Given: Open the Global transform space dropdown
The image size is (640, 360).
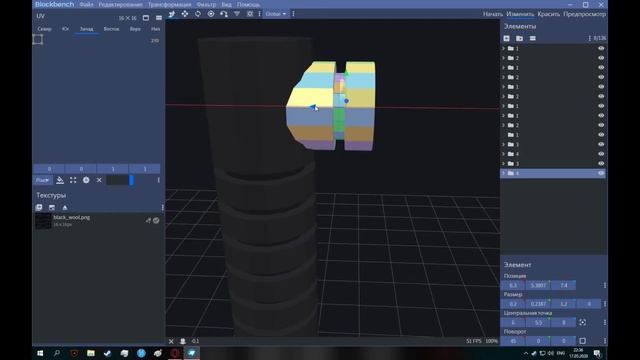Looking at the screenshot, I should pos(276,14).
